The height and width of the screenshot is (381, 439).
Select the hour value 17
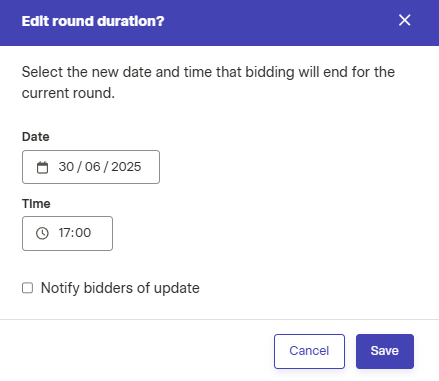pyautogui.click(x=64, y=233)
